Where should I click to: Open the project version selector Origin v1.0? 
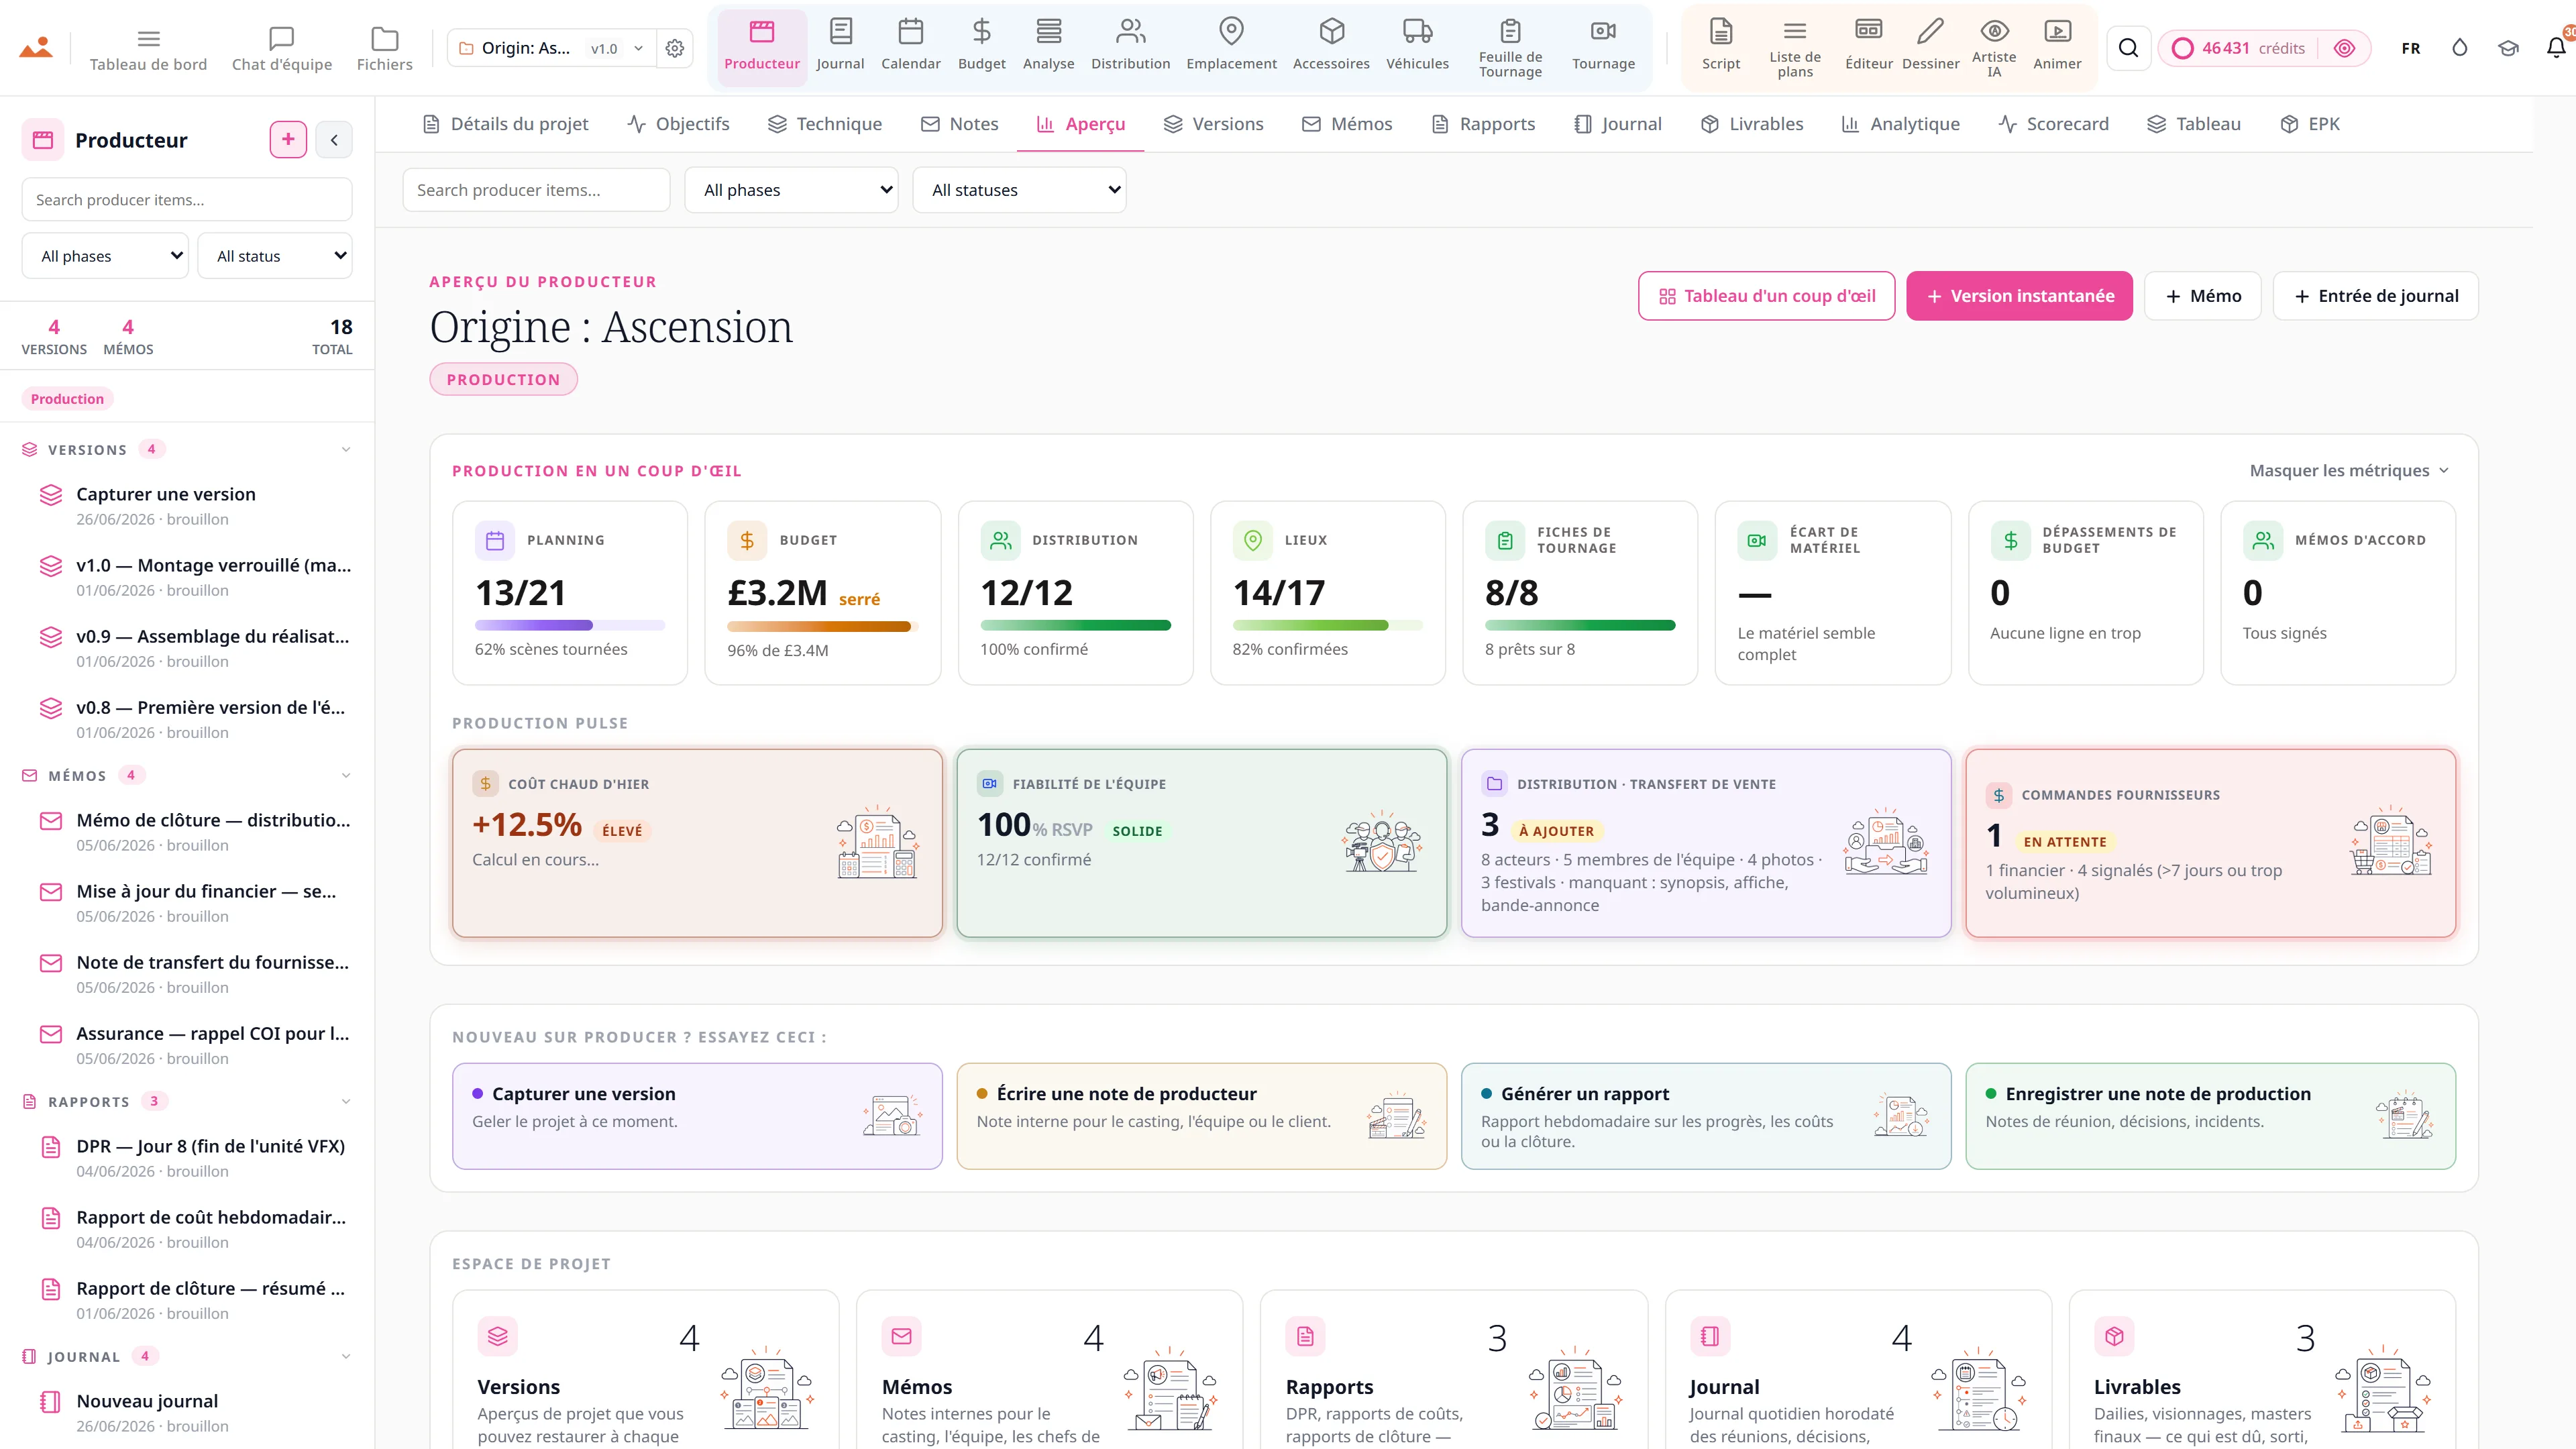click(x=551, y=48)
